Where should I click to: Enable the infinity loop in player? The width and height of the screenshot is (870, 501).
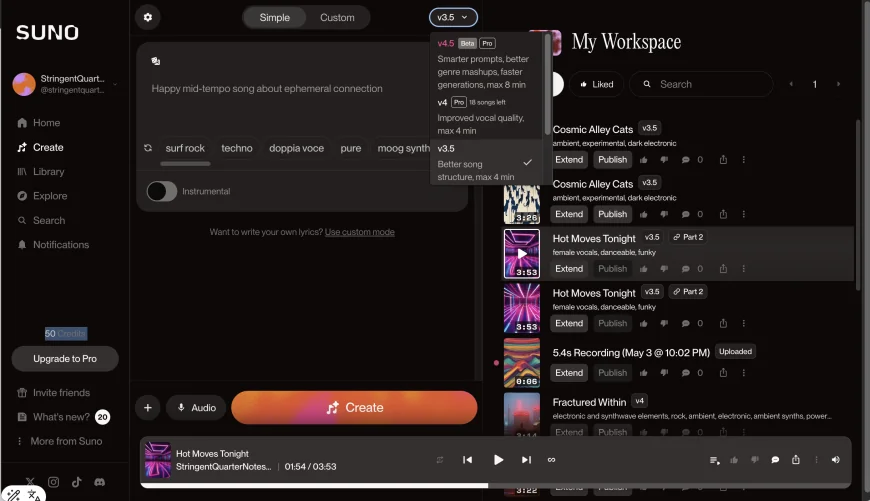tap(551, 460)
